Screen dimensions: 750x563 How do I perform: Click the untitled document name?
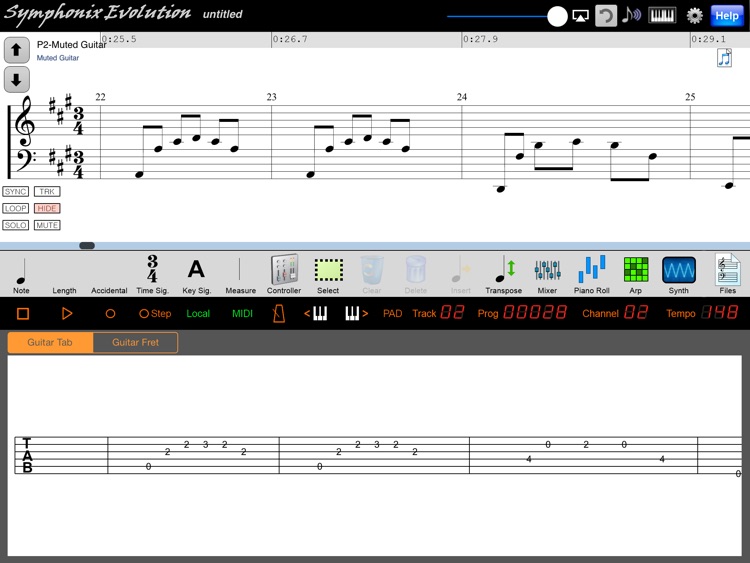[222, 14]
